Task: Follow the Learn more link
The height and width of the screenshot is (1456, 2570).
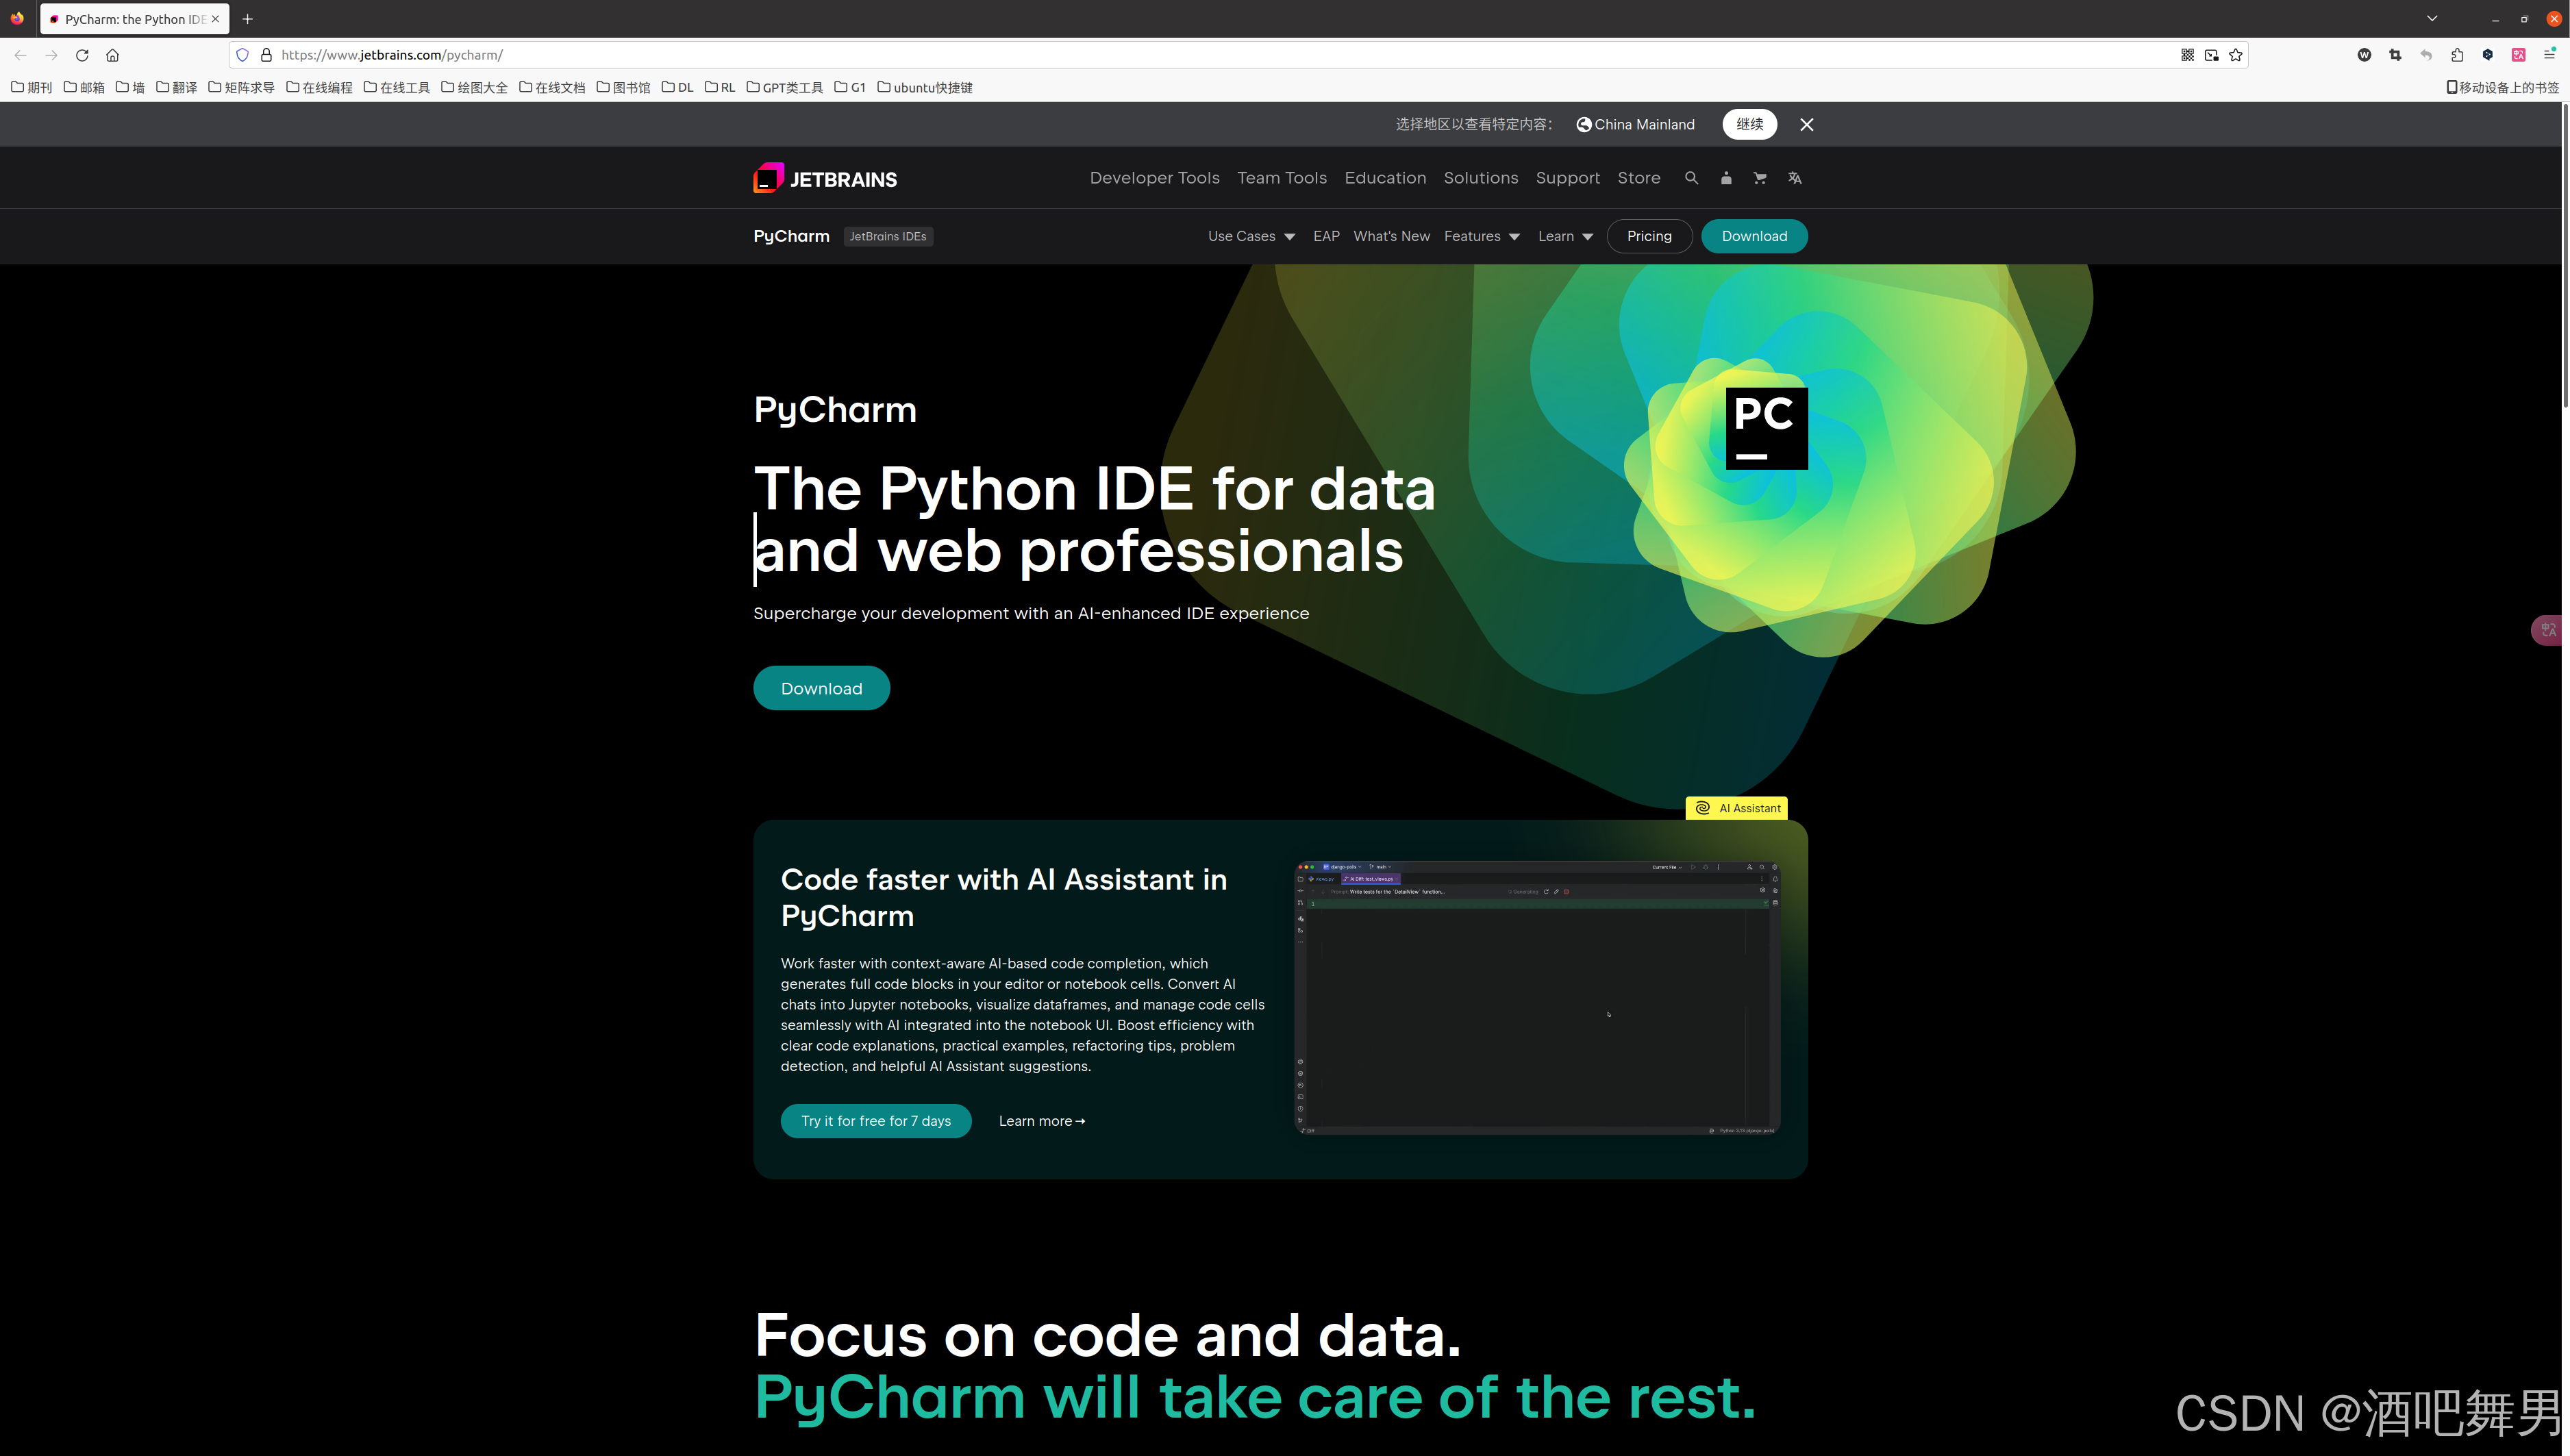Action: pyautogui.click(x=1041, y=1121)
